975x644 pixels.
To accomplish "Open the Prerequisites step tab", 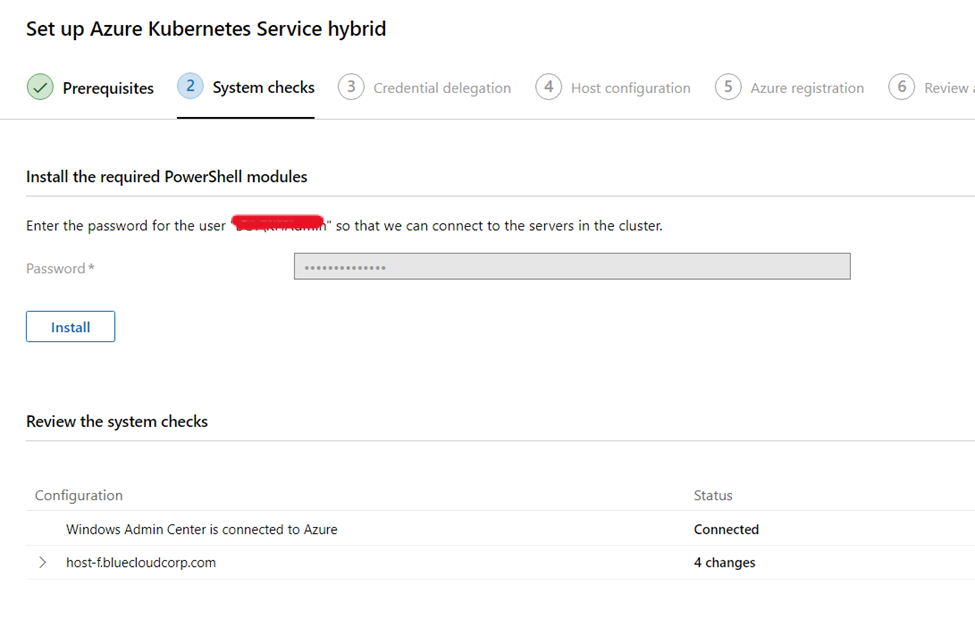I will coord(91,88).
